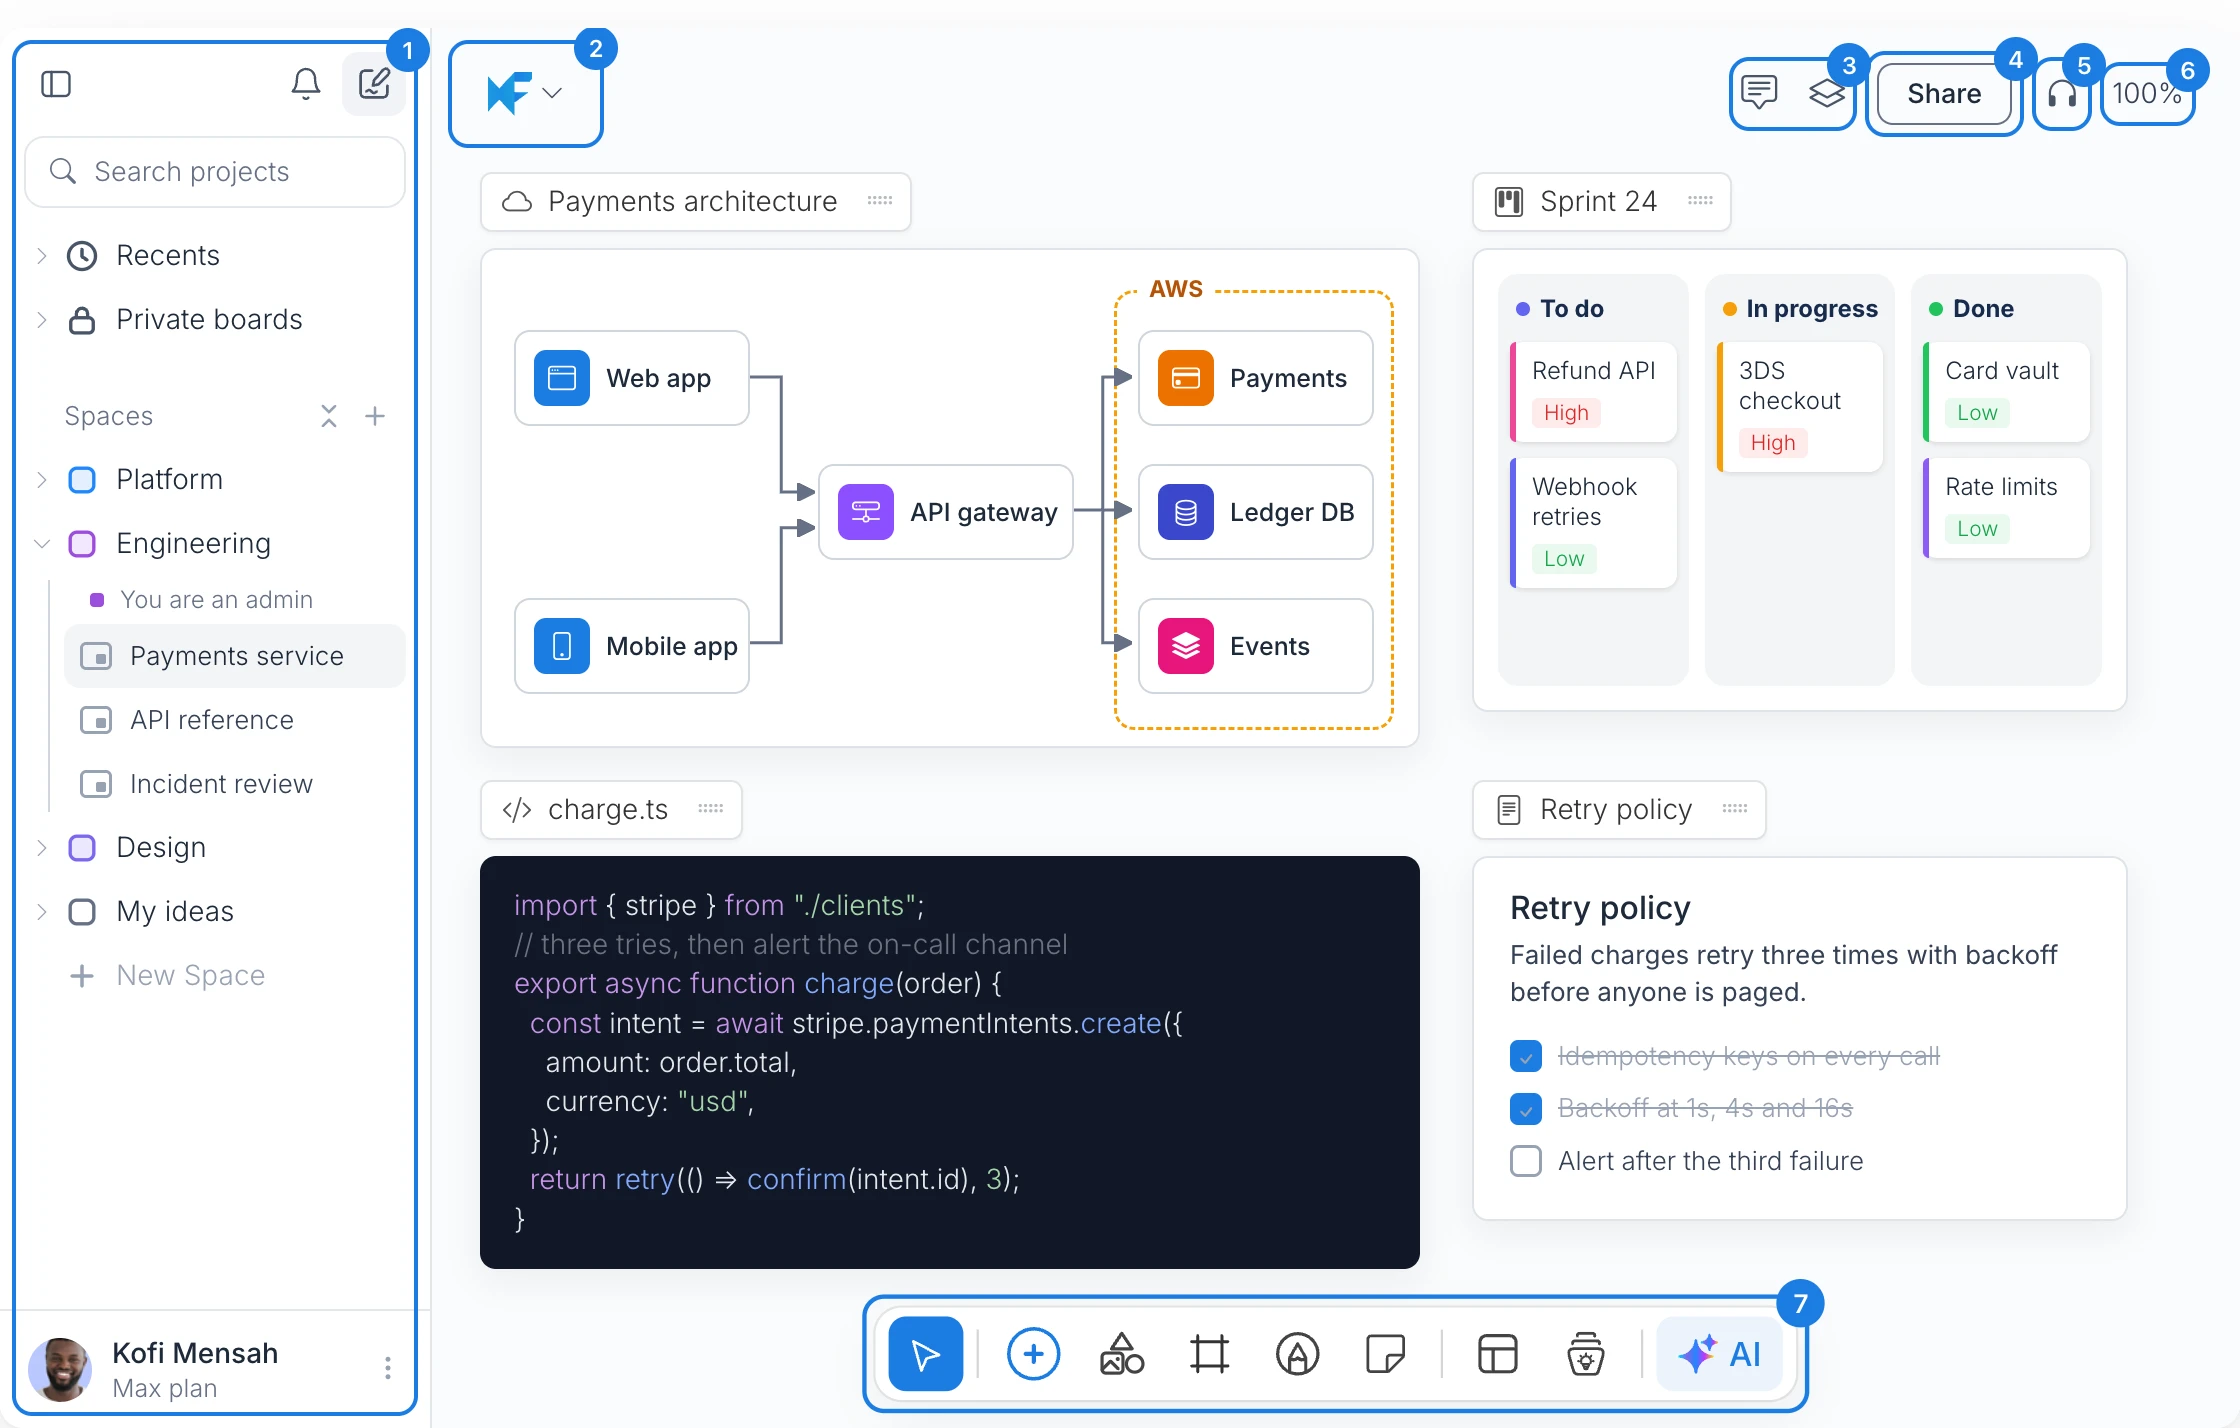This screenshot has width=2240, height=1428.
Task: Select the API gateway node
Action: [946, 512]
